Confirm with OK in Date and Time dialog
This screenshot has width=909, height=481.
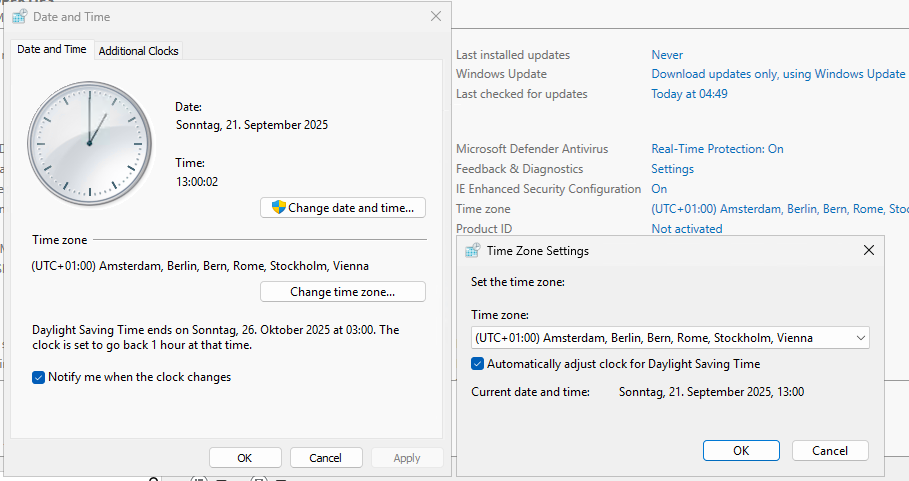pos(245,457)
